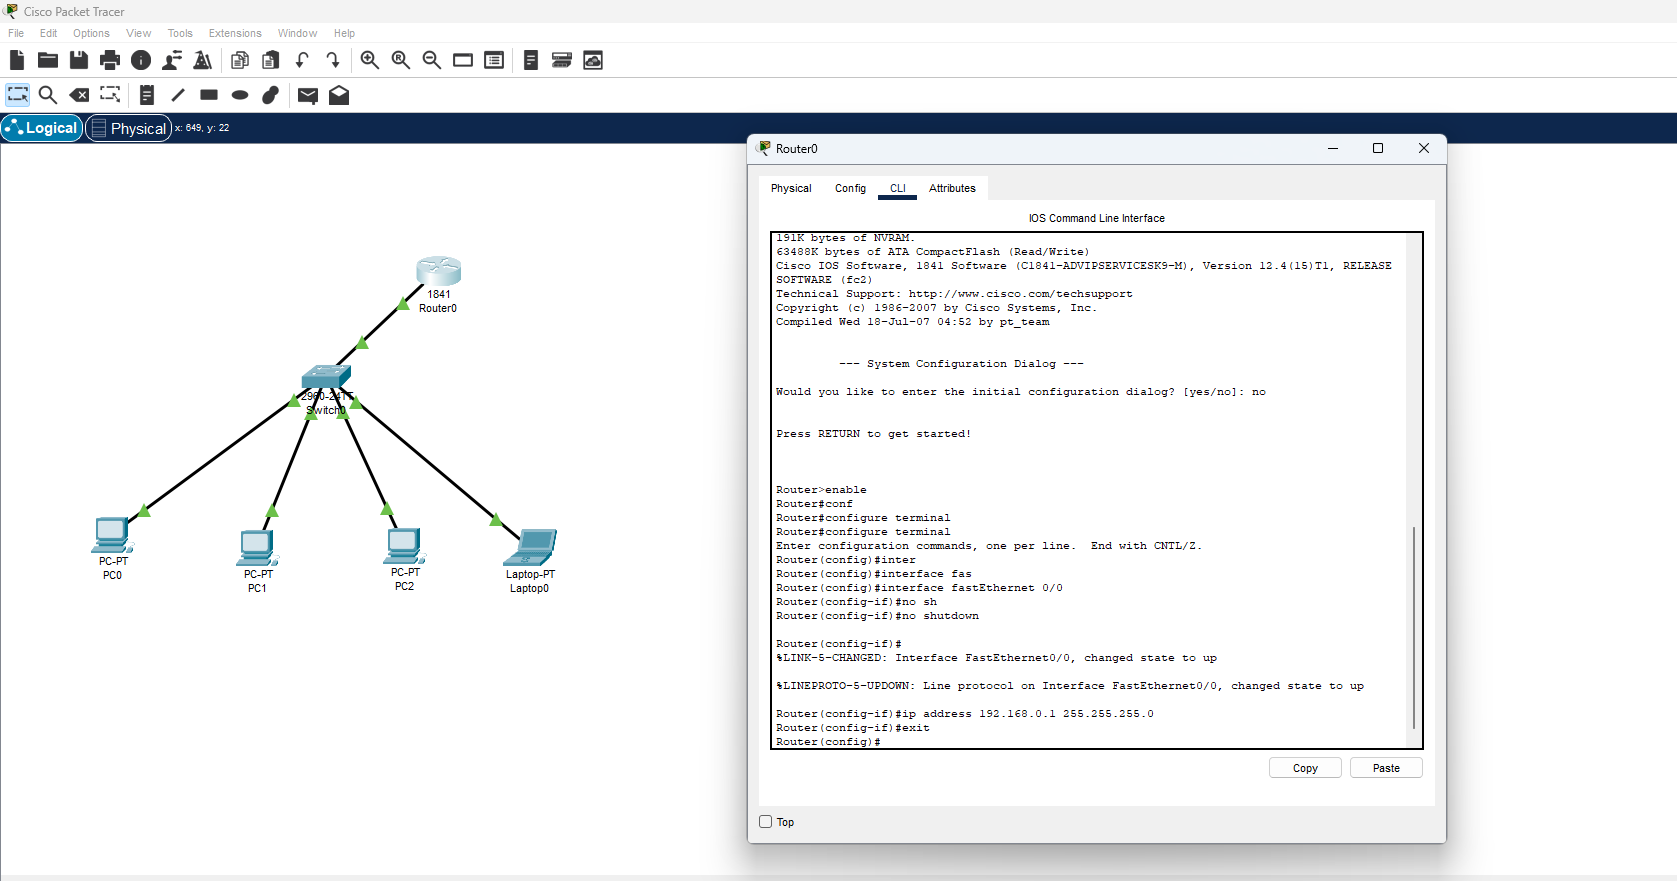The height and width of the screenshot is (881, 1677).
Task: Click the cloud screenshot icon
Action: coord(593,60)
